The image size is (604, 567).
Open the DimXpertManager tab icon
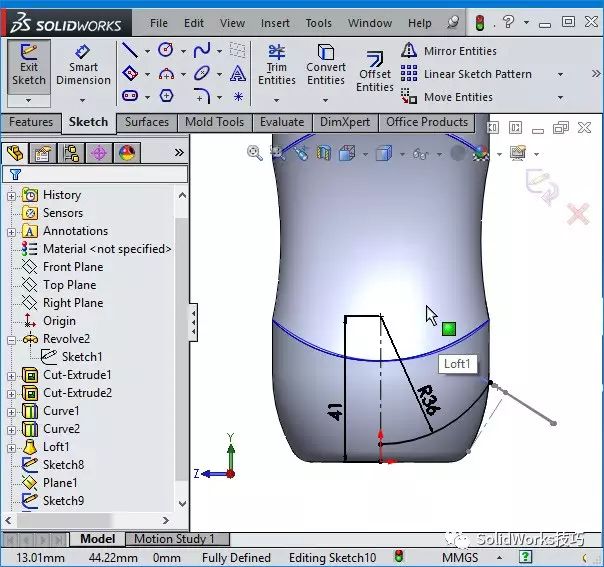99,153
